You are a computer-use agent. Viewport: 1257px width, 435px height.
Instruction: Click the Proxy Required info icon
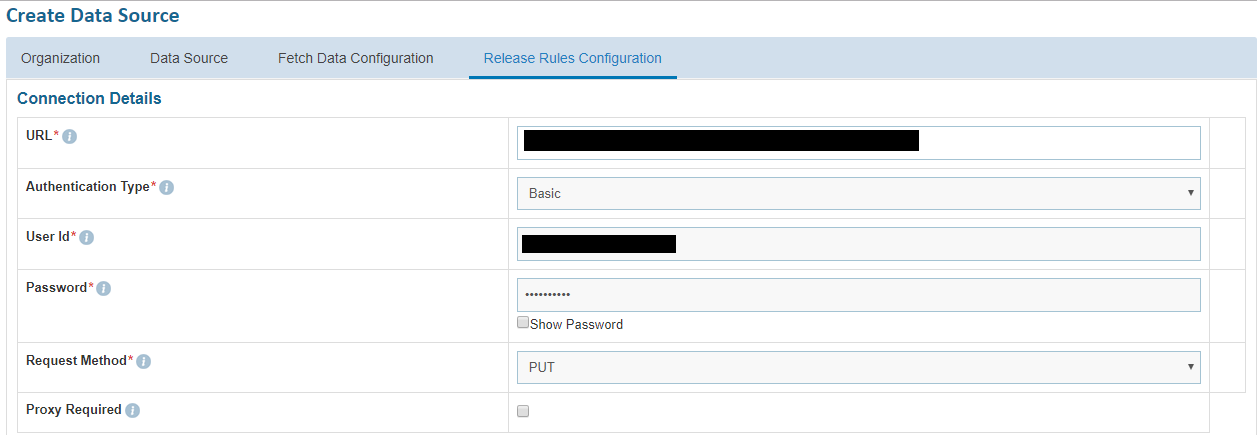coord(133,411)
